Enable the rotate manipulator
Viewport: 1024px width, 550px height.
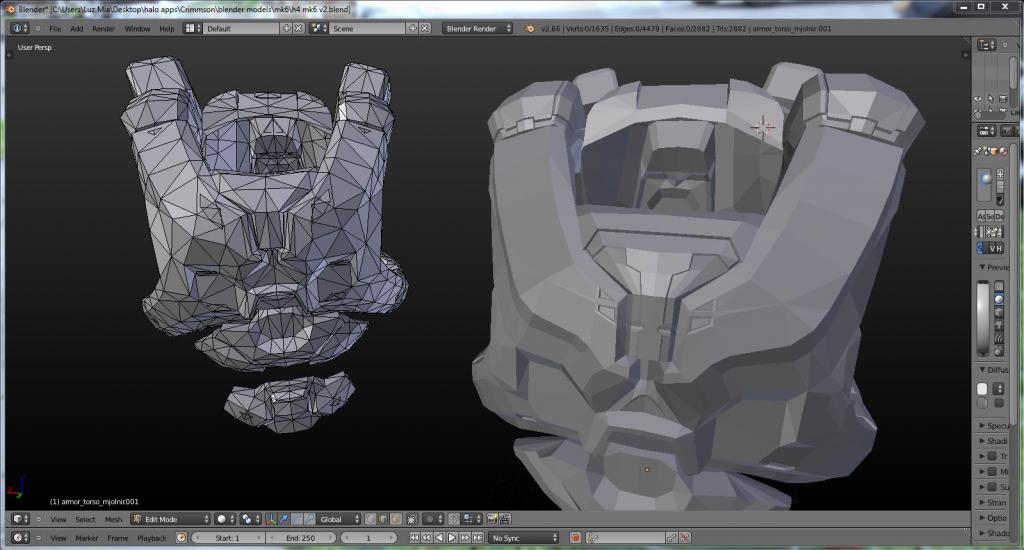point(296,519)
